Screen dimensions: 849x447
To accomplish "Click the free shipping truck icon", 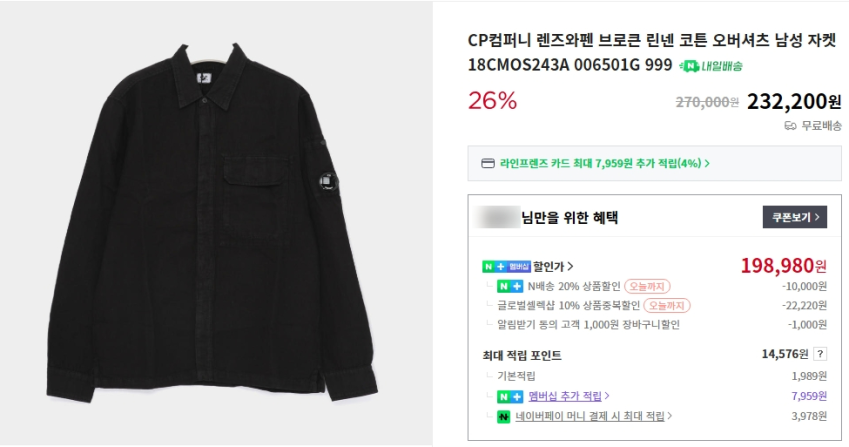I will coord(790,126).
